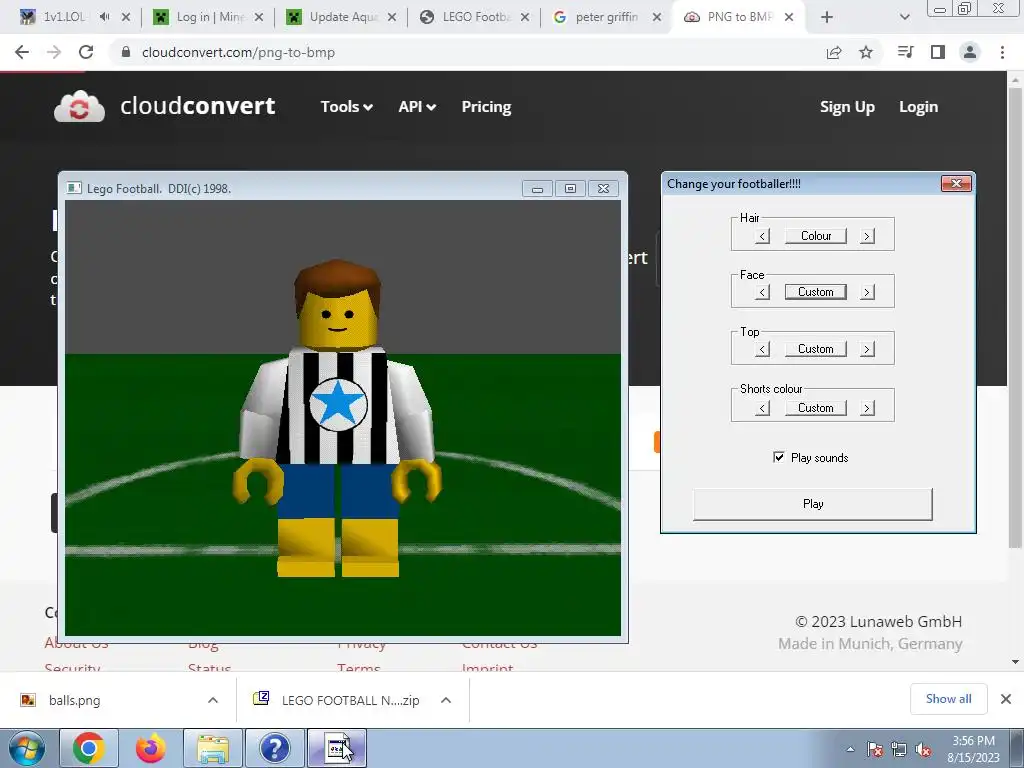The height and width of the screenshot is (768, 1024).
Task: Click the taskbar clock 3:56 PM
Action: pyautogui.click(x=974, y=741)
